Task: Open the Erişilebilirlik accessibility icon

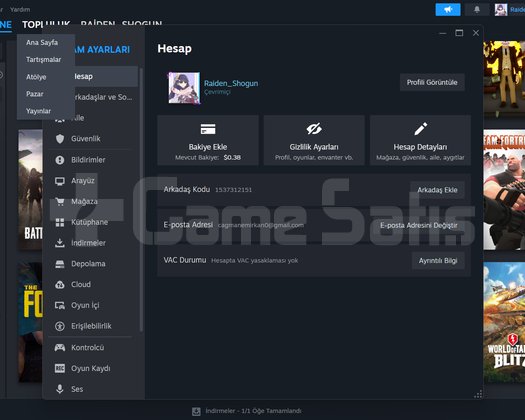Action: [60, 326]
